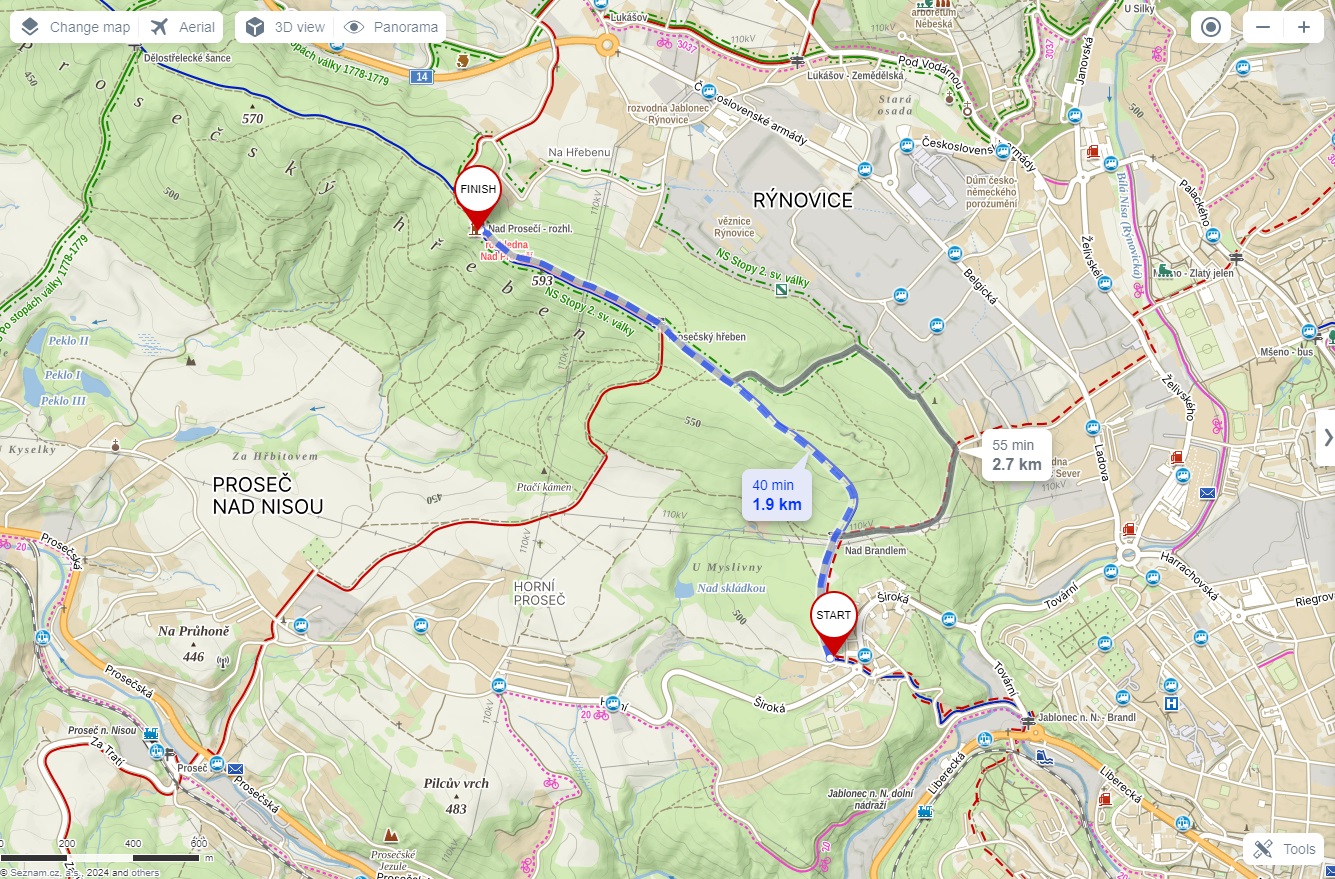The height and width of the screenshot is (879, 1335).
Task: Locate my position with the target icon
Action: [1211, 27]
